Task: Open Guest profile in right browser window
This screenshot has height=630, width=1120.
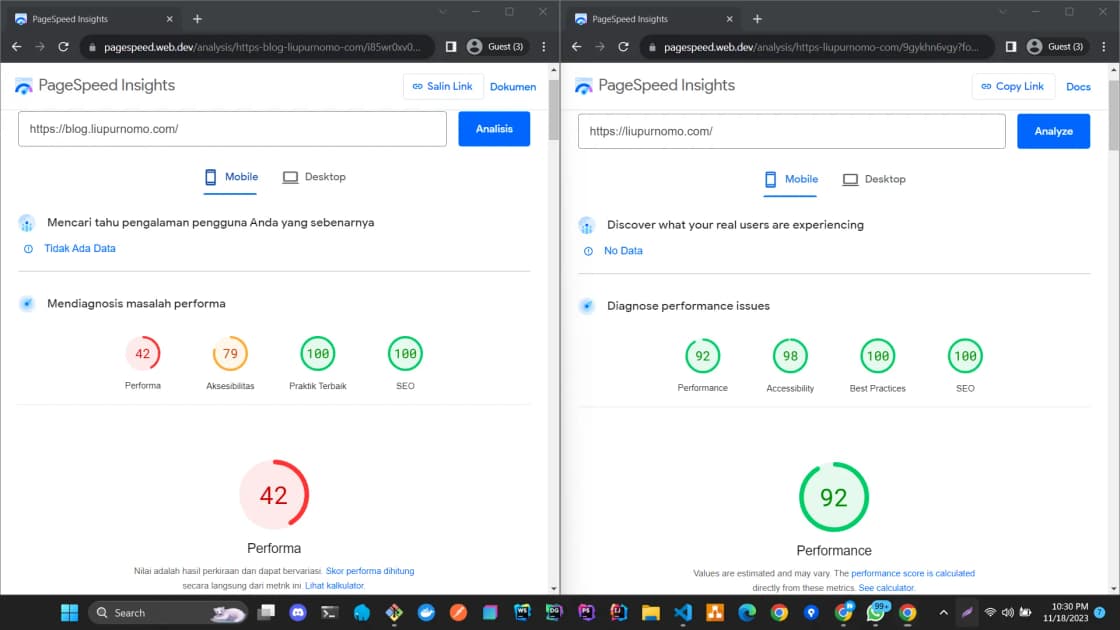Action: (x=1055, y=46)
